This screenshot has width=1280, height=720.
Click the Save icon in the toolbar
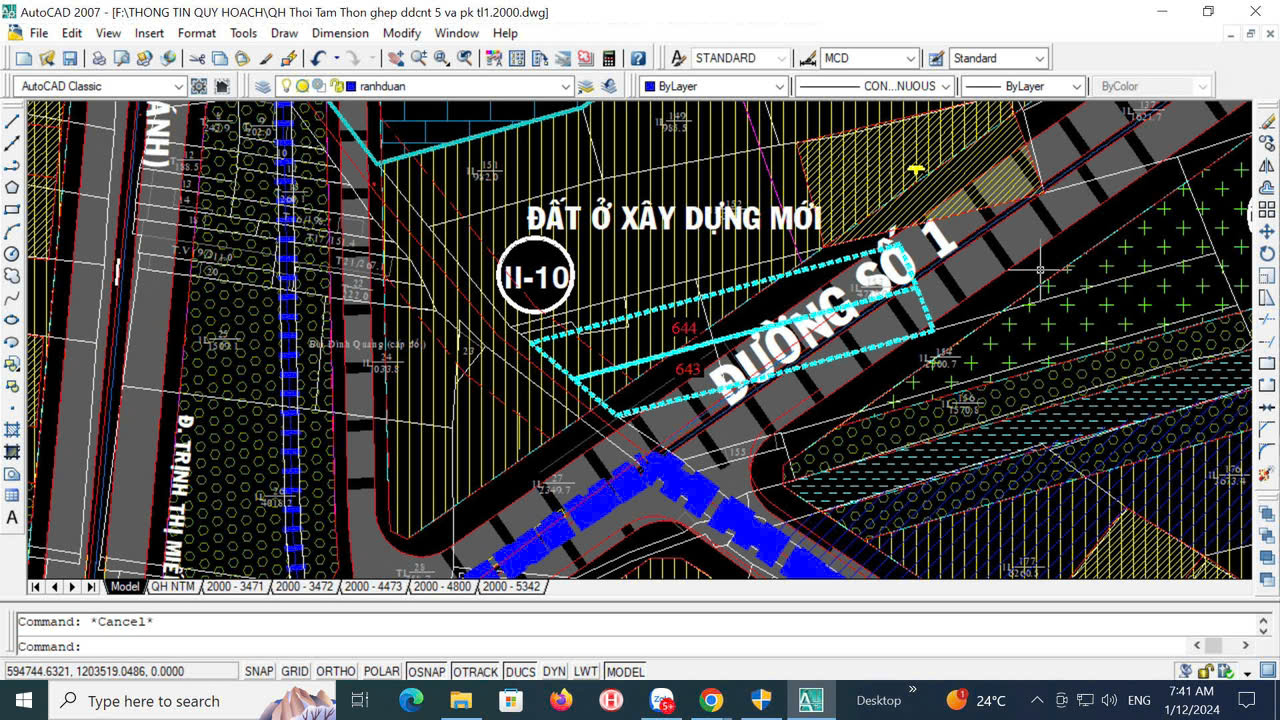click(x=70, y=59)
